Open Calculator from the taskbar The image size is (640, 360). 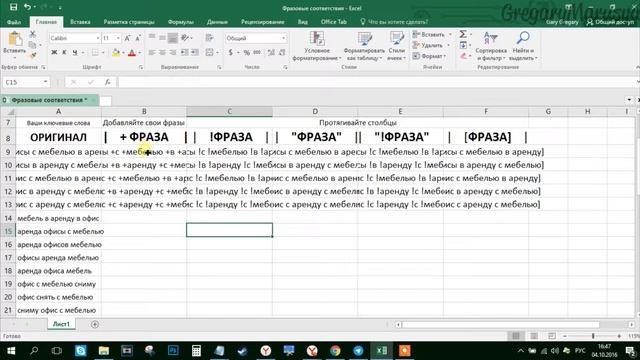[196, 351]
